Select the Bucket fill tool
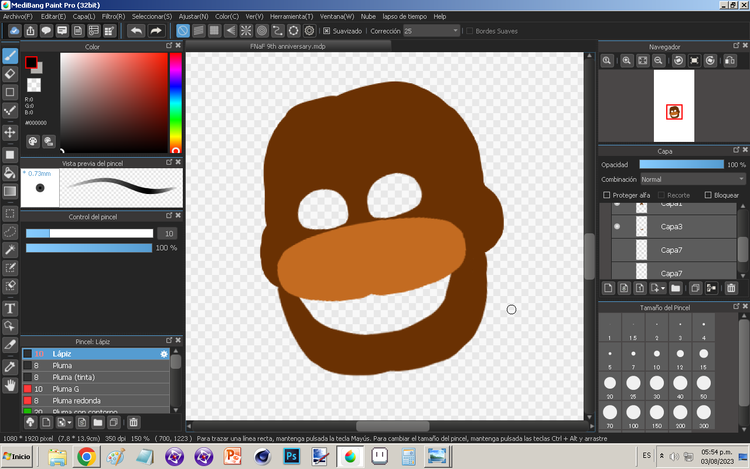The width and height of the screenshot is (750, 469). (x=10, y=173)
